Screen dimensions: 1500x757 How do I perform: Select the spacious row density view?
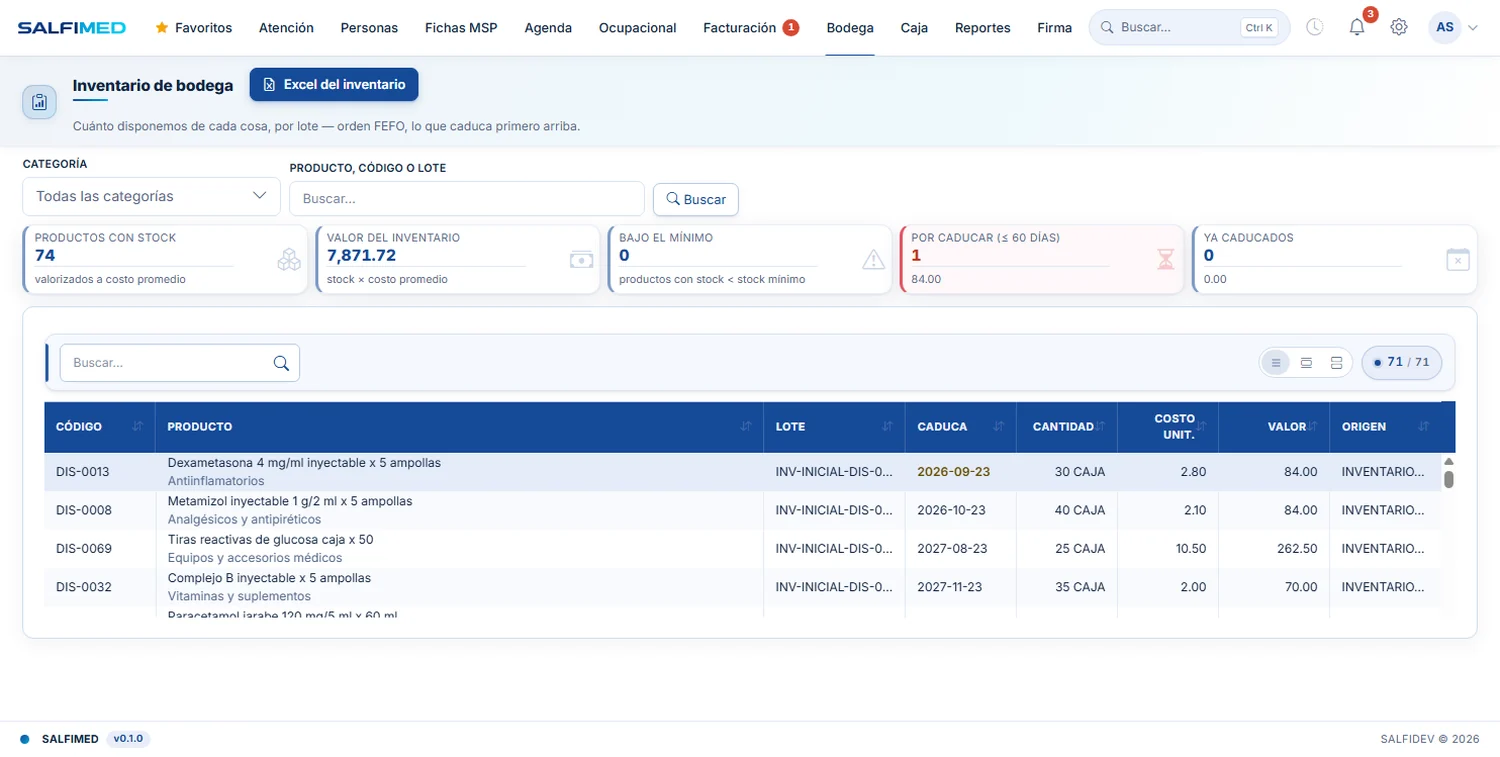coord(1336,363)
